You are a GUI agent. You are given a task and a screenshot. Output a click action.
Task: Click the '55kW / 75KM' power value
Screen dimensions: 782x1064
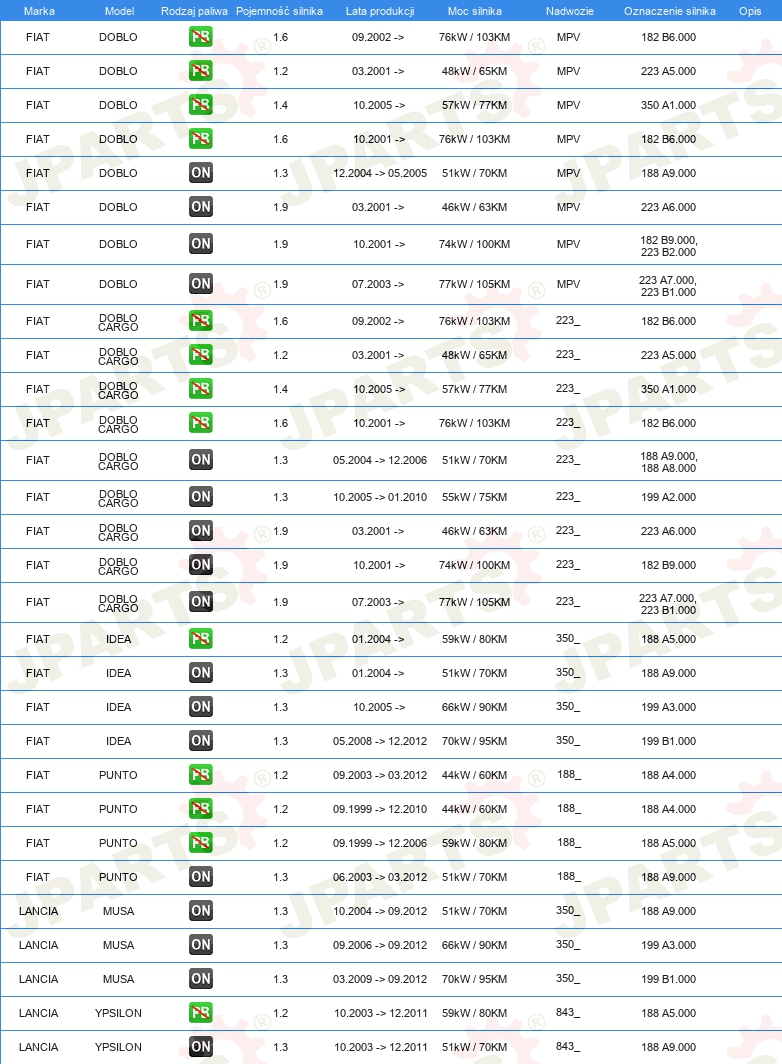tap(474, 497)
